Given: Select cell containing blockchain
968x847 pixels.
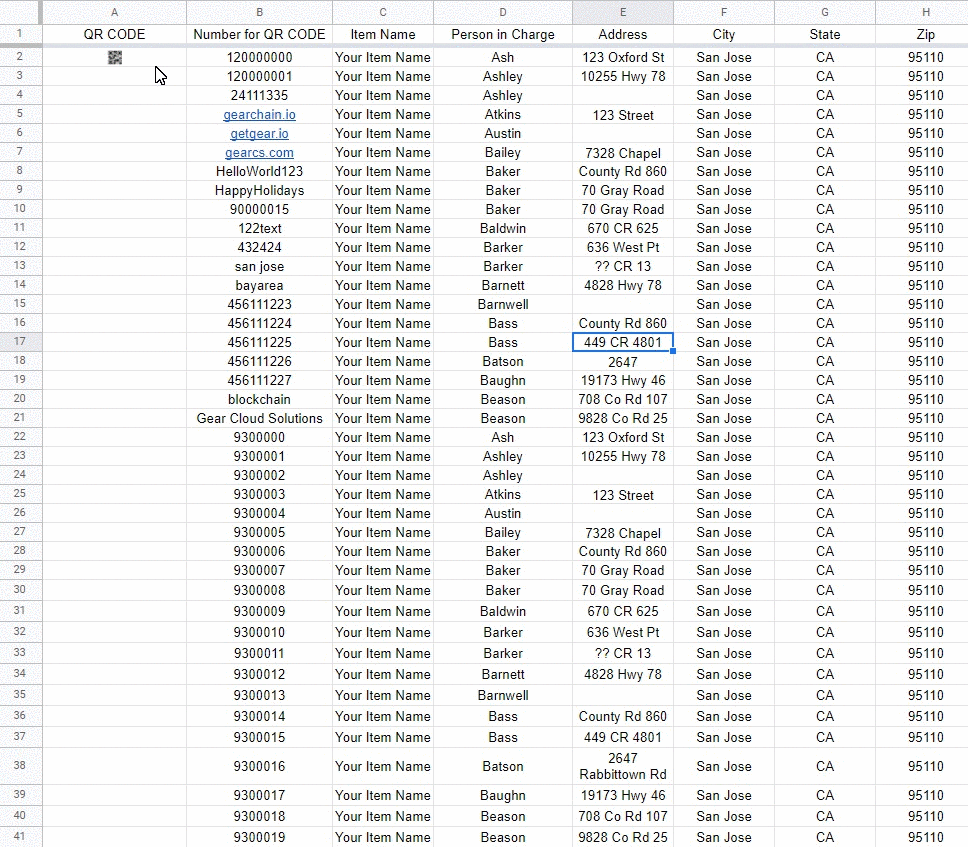Looking at the screenshot, I should tap(259, 399).
